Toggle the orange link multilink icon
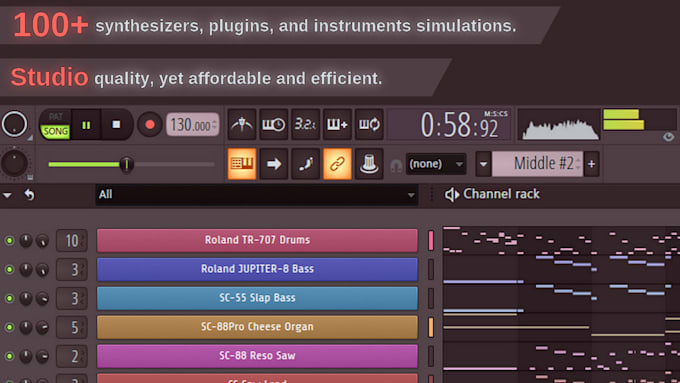The image size is (680, 383). (337, 164)
